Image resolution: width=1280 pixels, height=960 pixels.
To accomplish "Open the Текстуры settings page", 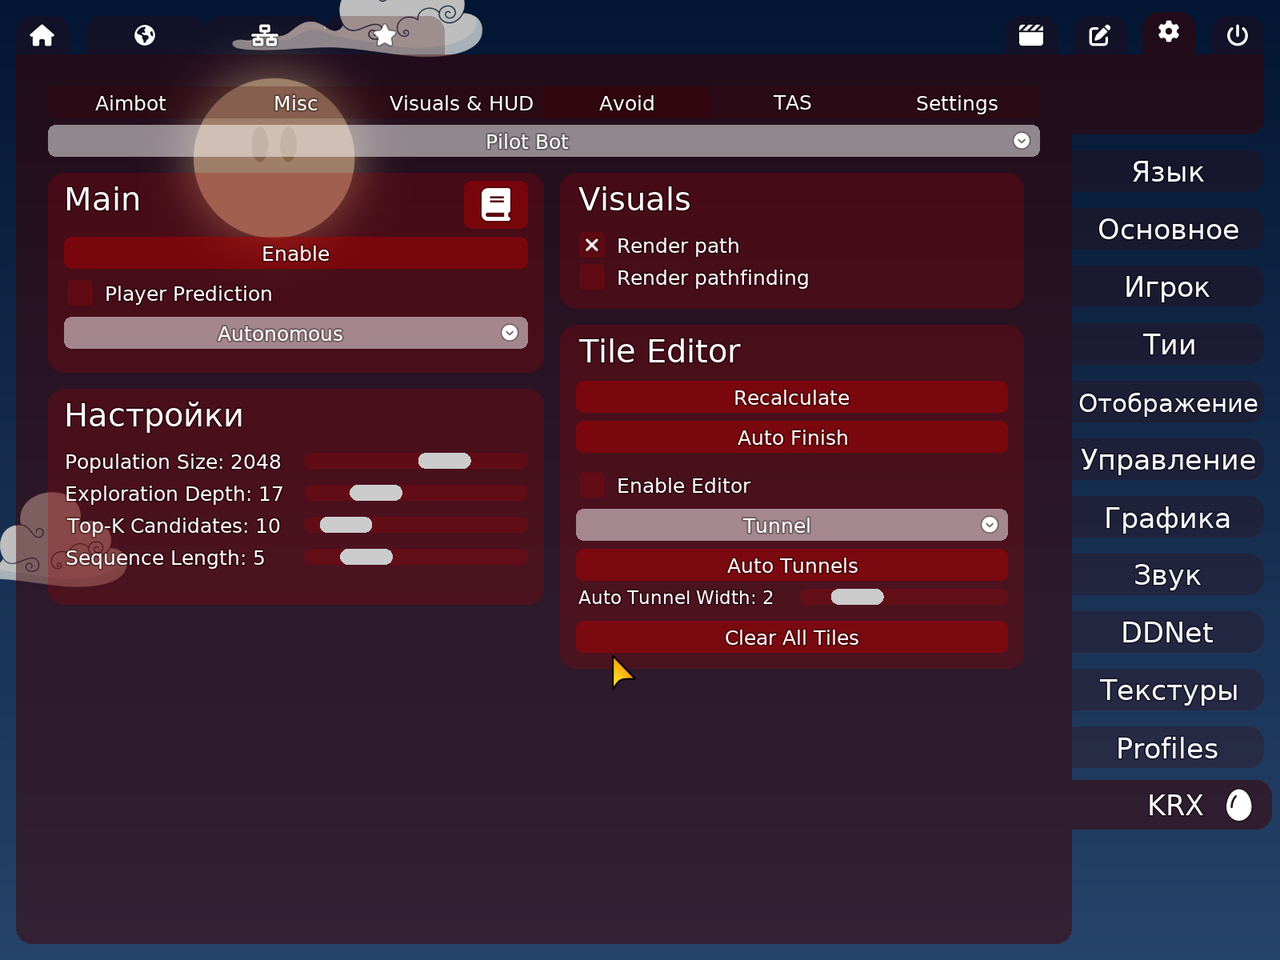I will tap(1168, 690).
